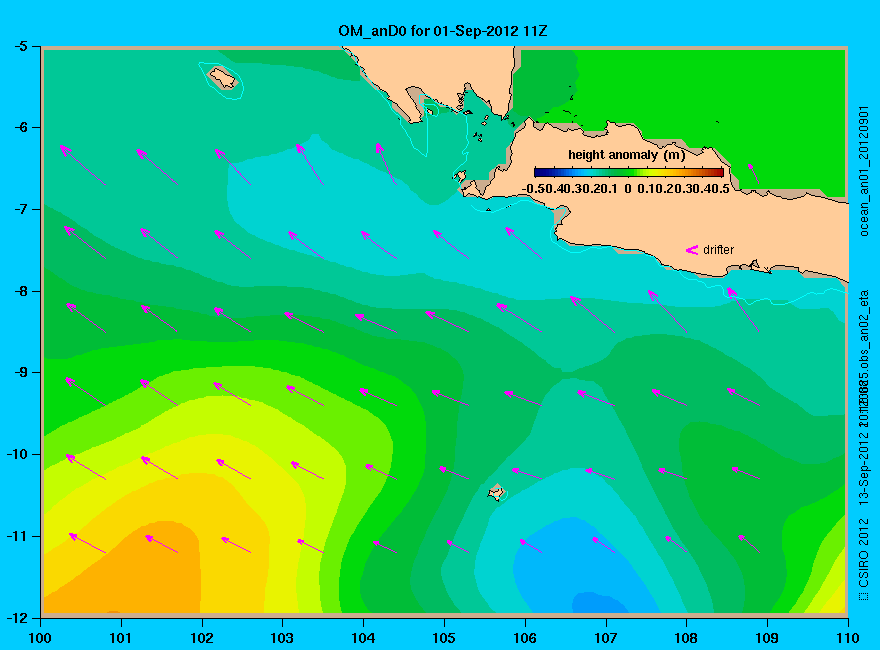Click the "ocean_an01_20120901" vertical label

point(864,171)
